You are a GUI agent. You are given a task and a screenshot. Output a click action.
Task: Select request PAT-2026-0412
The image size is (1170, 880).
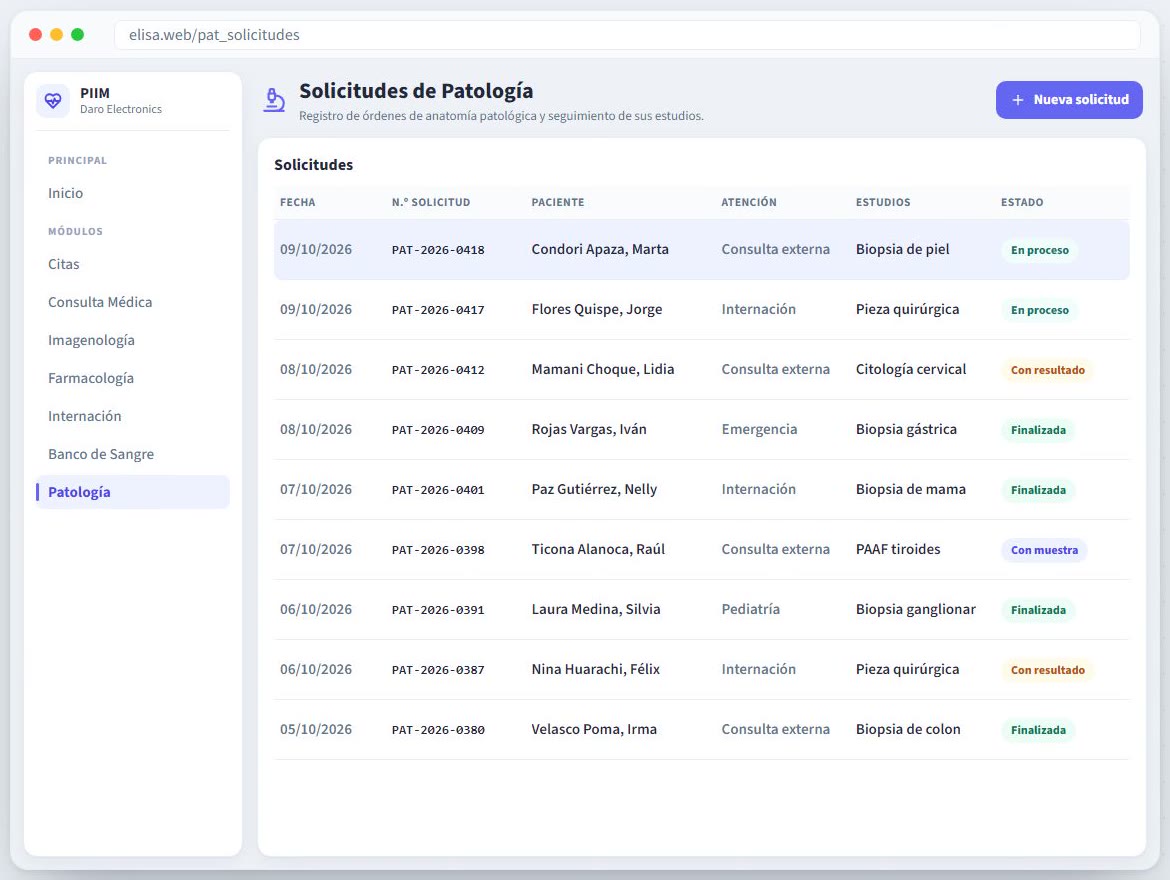(438, 370)
